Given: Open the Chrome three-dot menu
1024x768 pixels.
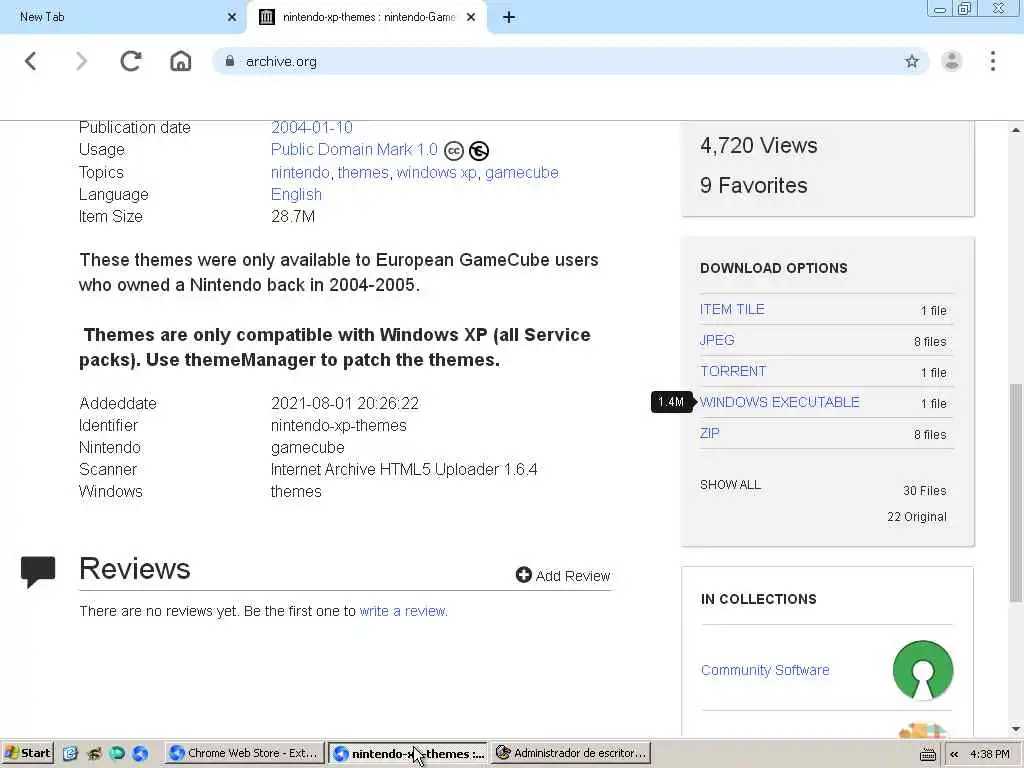Looking at the screenshot, I should 993,61.
